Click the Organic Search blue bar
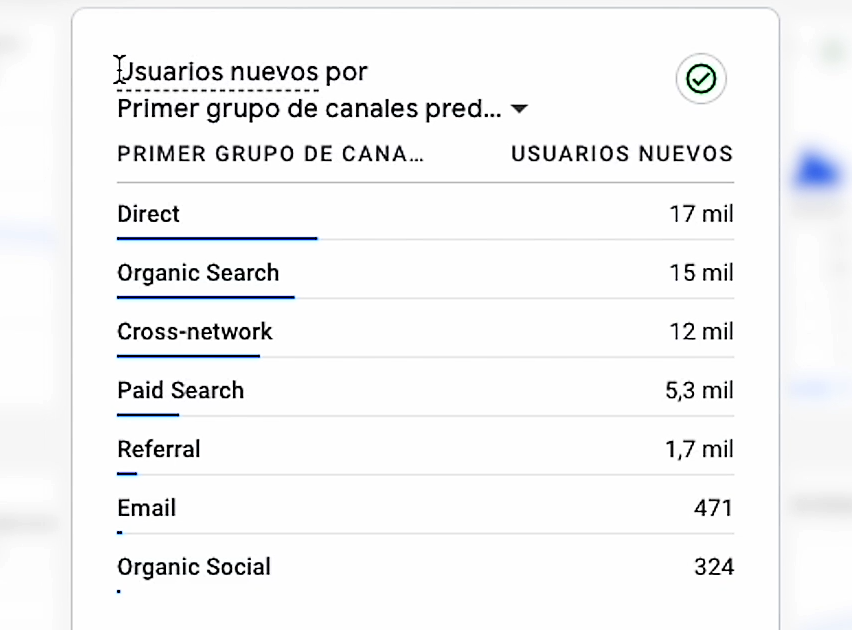This screenshot has width=852, height=630. pyautogui.click(x=205, y=297)
